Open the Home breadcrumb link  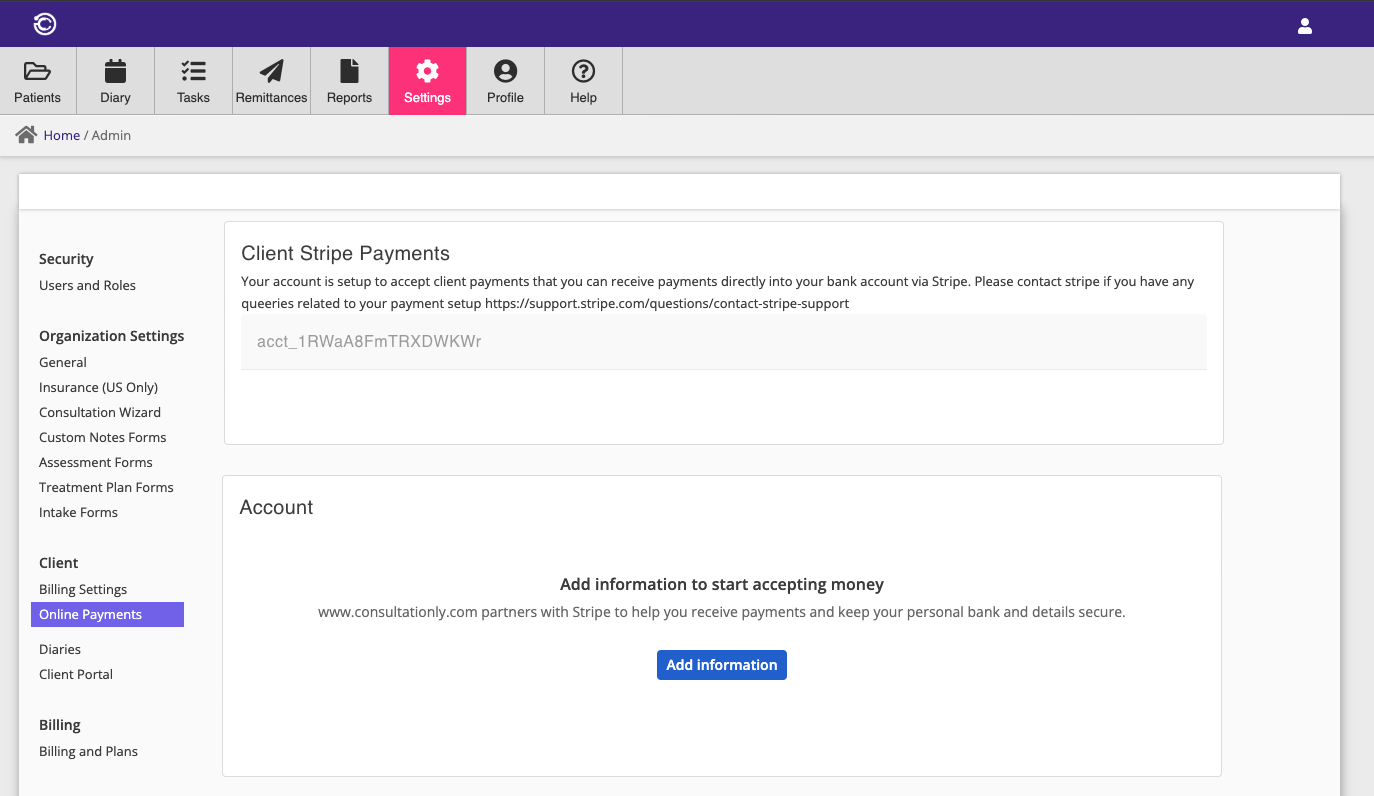click(61, 135)
